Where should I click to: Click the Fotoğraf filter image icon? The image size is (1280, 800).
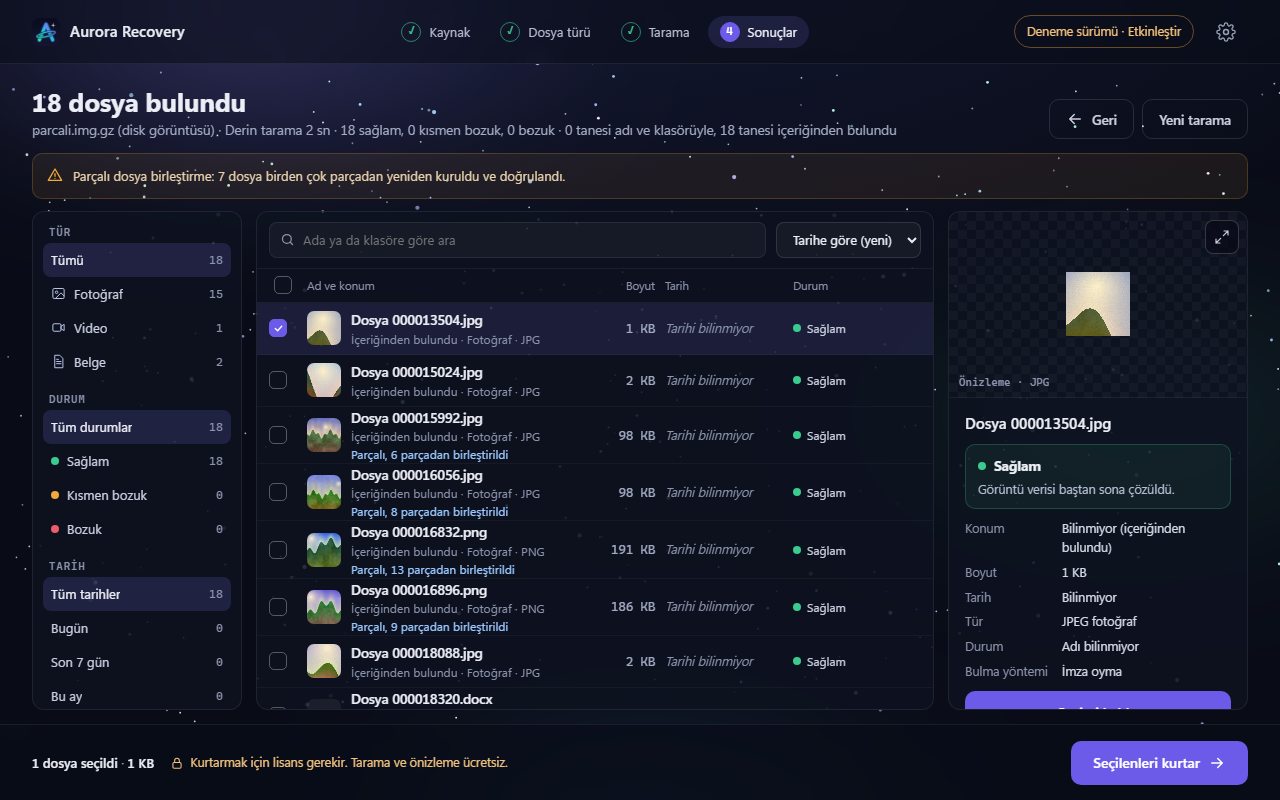coord(58,294)
